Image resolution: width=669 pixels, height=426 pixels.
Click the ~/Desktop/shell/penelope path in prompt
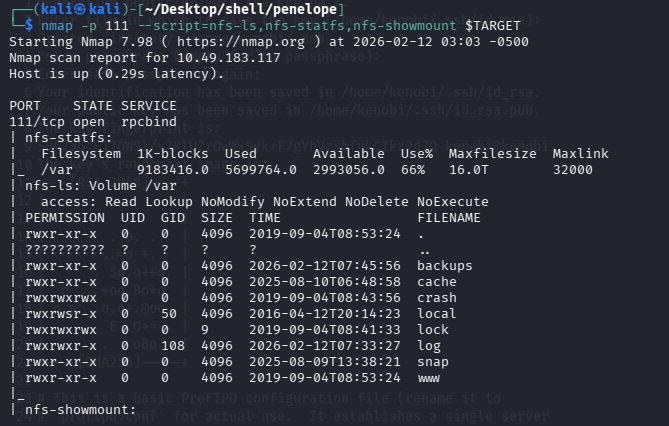click(173, 10)
